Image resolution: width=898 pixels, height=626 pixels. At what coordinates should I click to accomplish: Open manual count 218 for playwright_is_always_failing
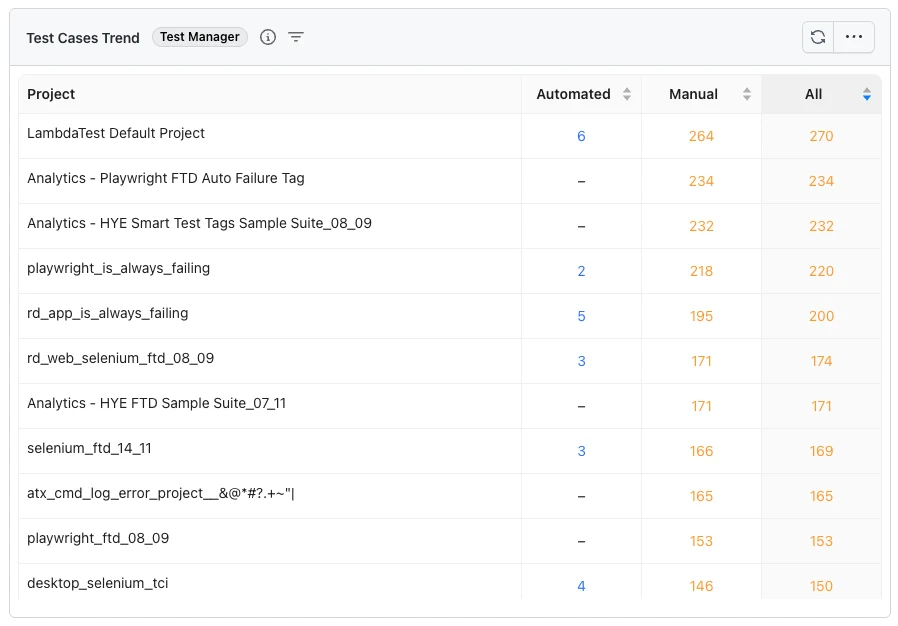click(x=701, y=271)
